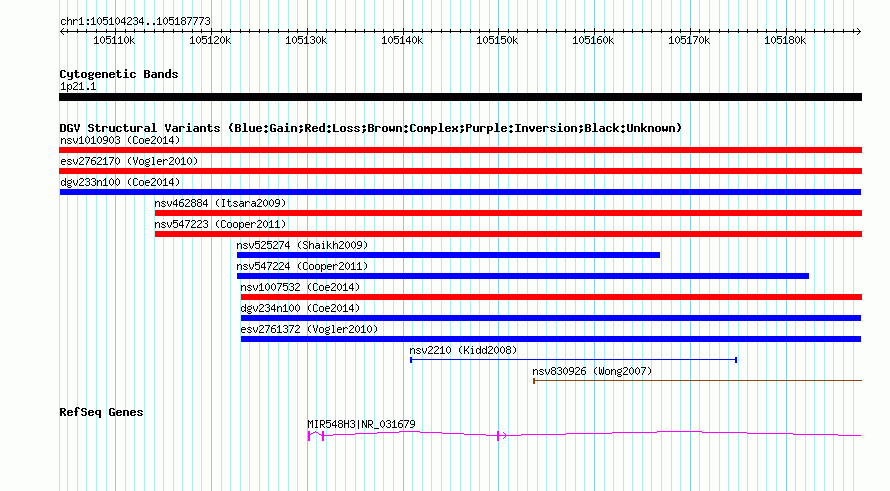Select the thin nsv2210 (Kidd2008) blue line
Image resolution: width=890 pixels, height=491 pixels.
573,360
